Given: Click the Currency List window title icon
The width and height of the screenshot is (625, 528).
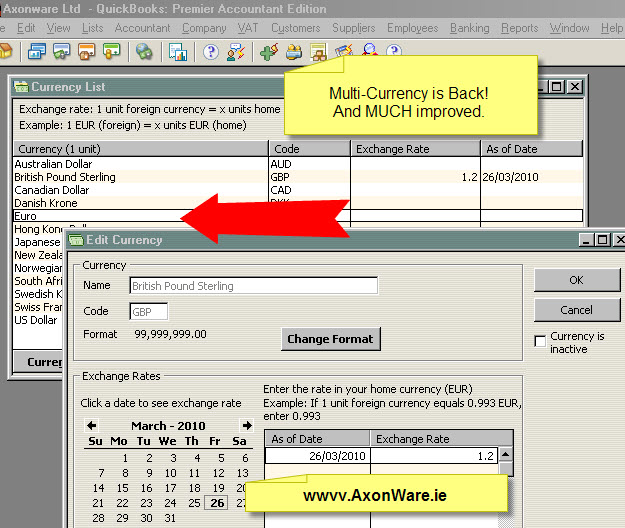Looking at the screenshot, I should (x=22, y=86).
